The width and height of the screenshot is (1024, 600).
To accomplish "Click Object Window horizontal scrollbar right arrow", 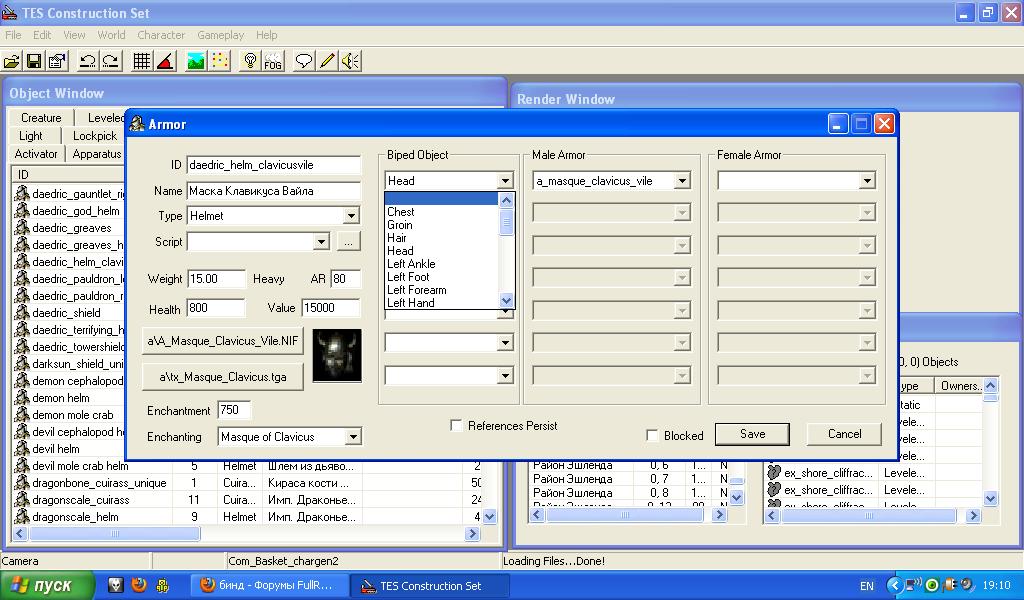I will pos(473,534).
